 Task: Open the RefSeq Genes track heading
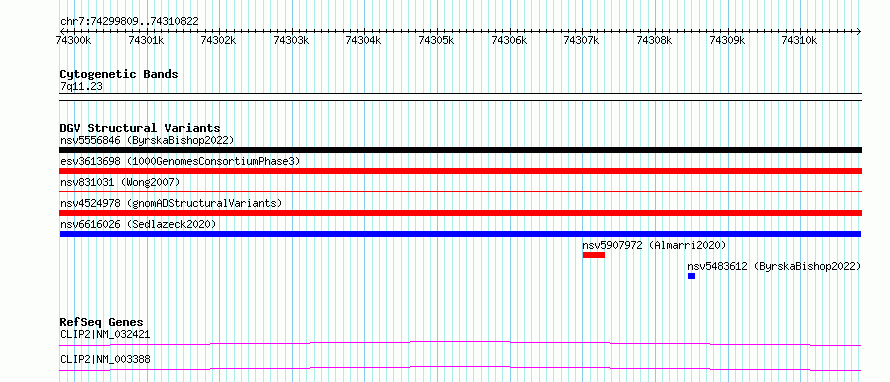(102, 322)
